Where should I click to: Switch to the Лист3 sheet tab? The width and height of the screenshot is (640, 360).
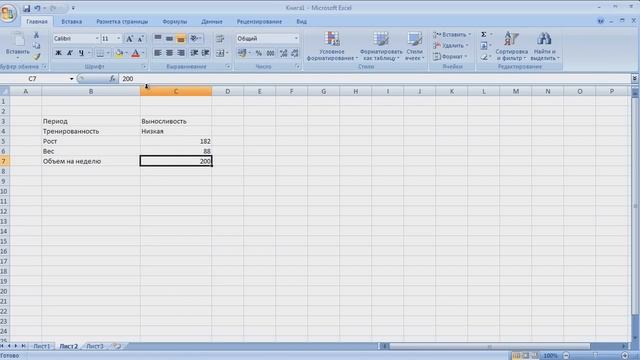click(95, 346)
